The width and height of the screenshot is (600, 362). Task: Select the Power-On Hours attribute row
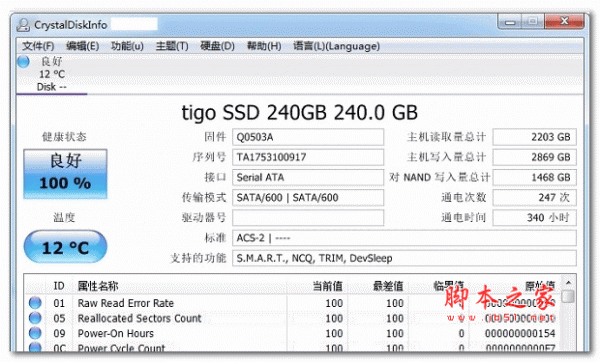(x=292, y=334)
